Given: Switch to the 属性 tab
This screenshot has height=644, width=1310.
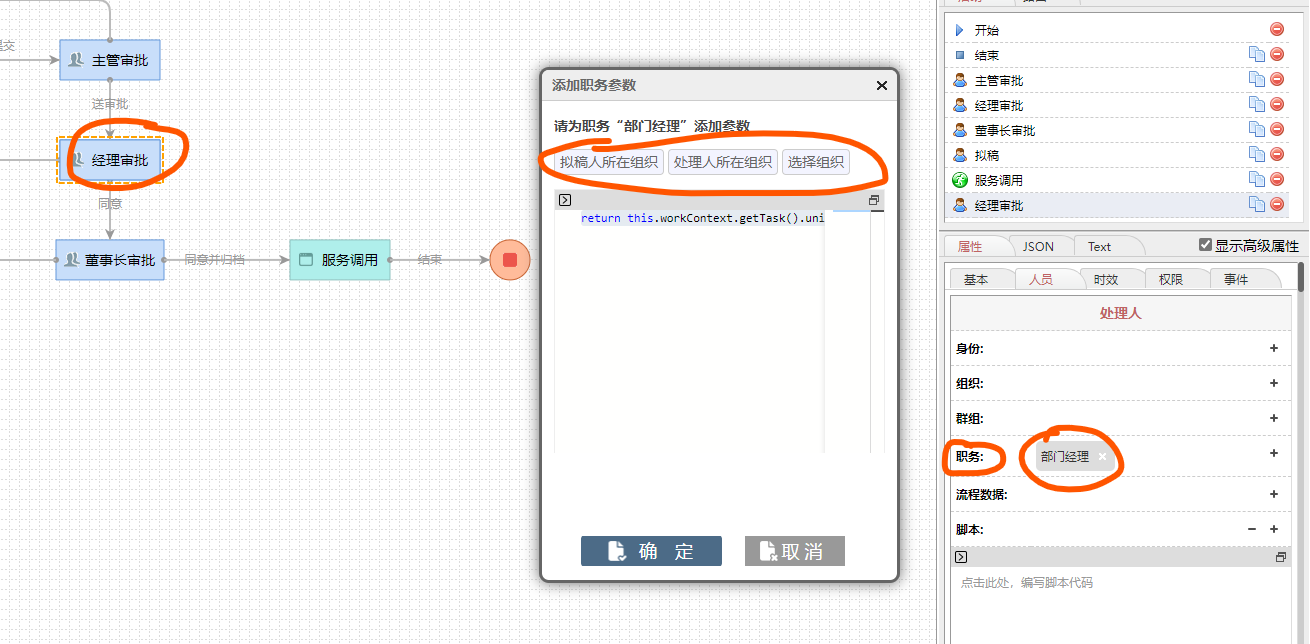Looking at the screenshot, I should point(970,246).
